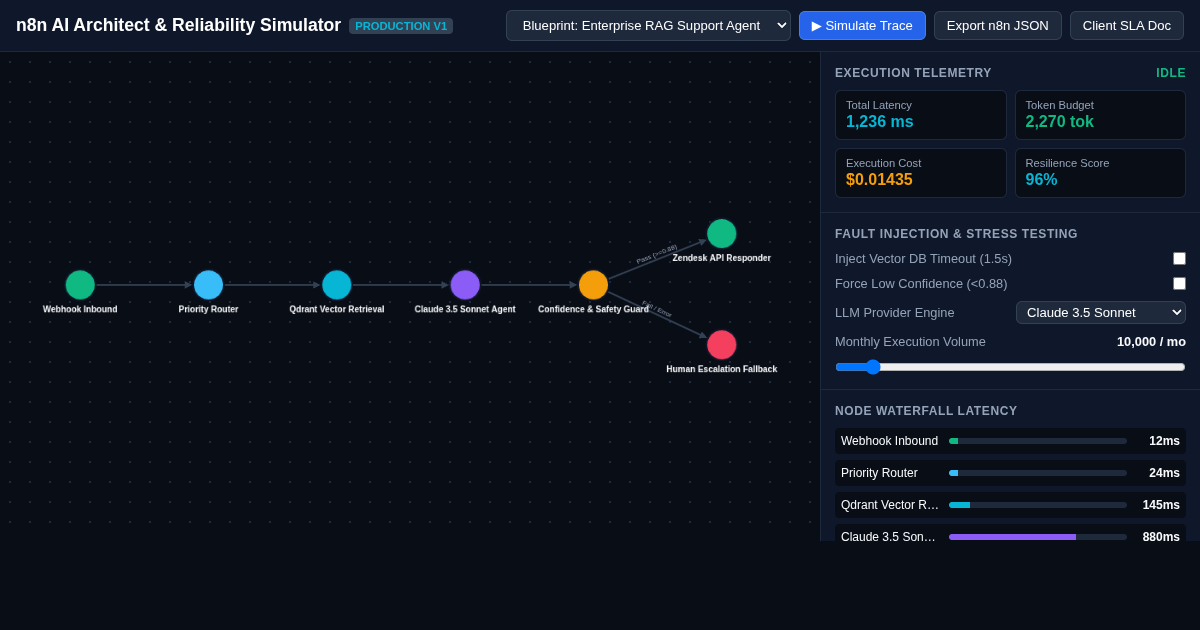Adjust the Monthly Execution Volume slider
Screen dimensions: 1200x630
click(1010, 367)
